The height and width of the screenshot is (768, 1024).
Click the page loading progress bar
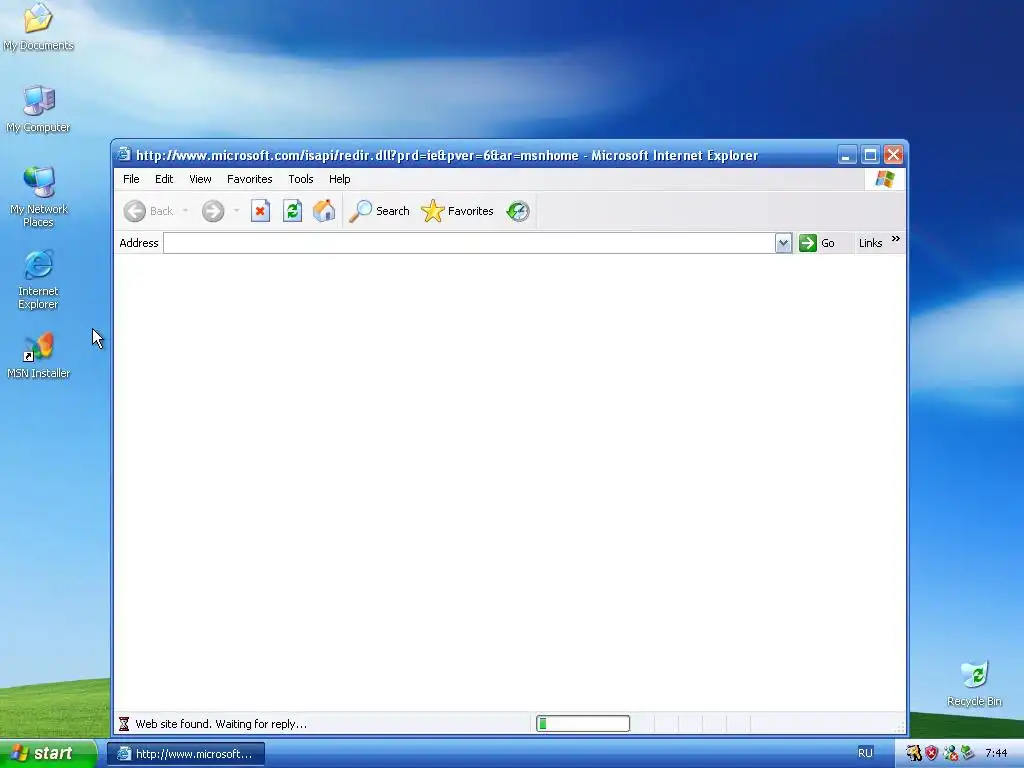(x=583, y=724)
